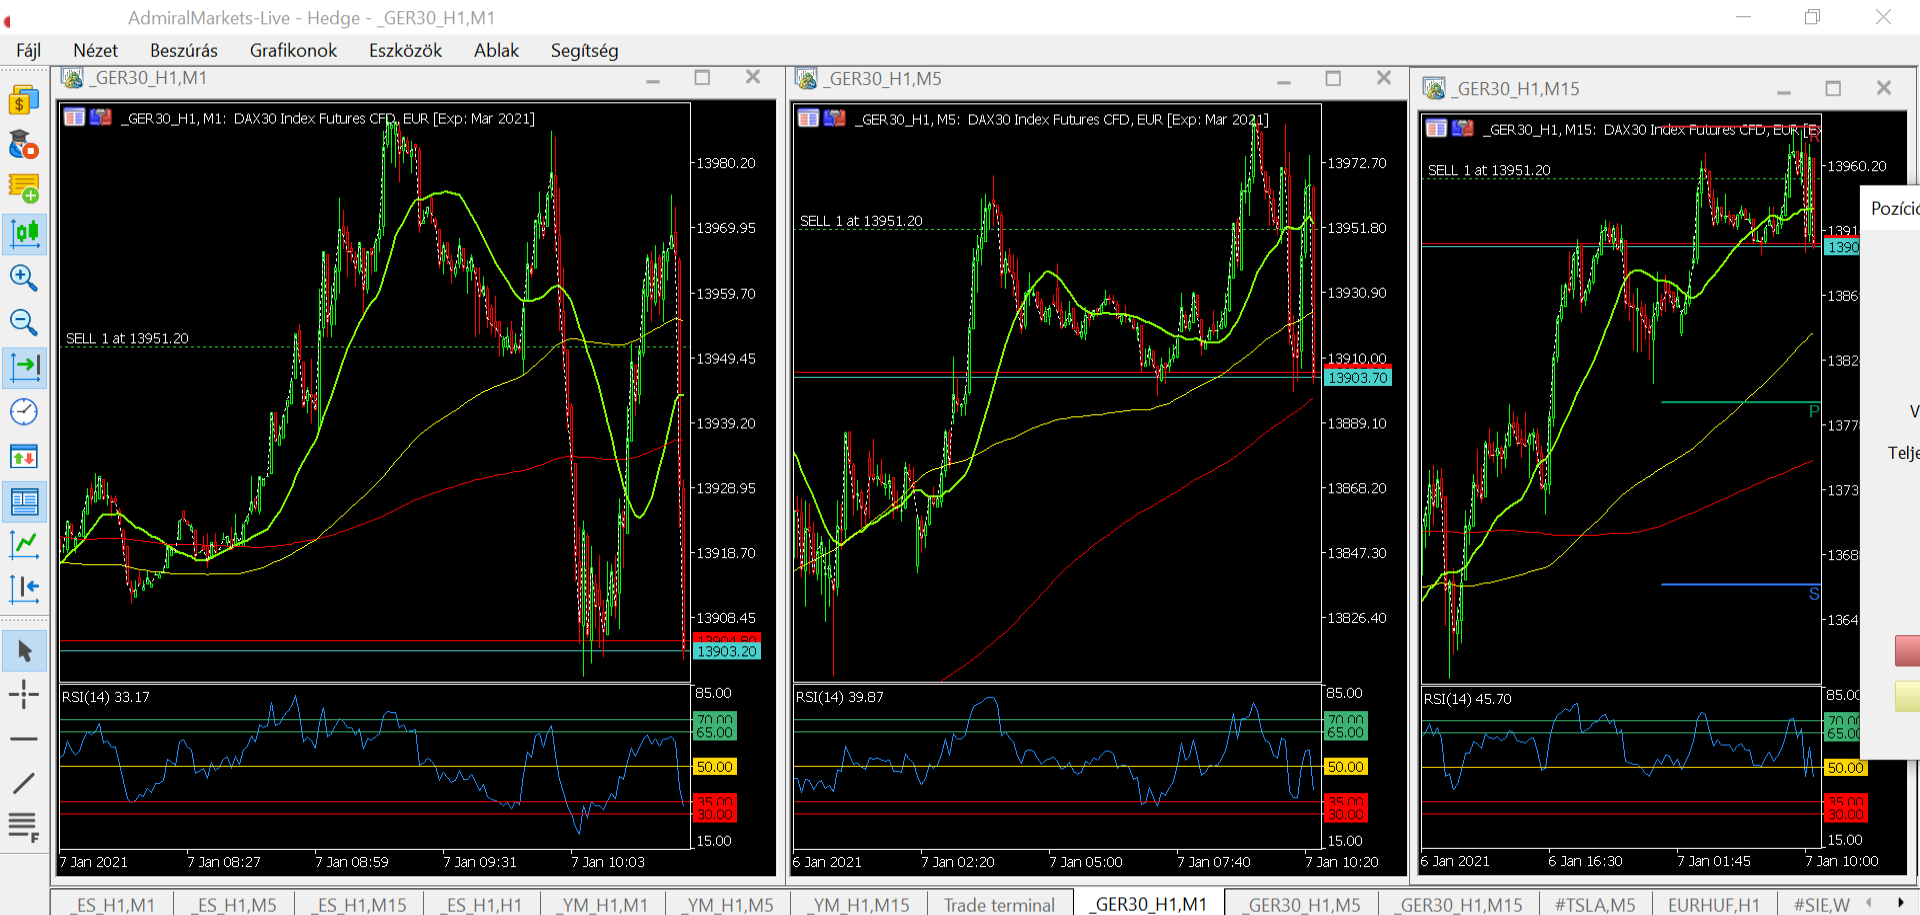Select the horizontal line drawing tool
Screen dimensions: 1920x915
[24, 739]
